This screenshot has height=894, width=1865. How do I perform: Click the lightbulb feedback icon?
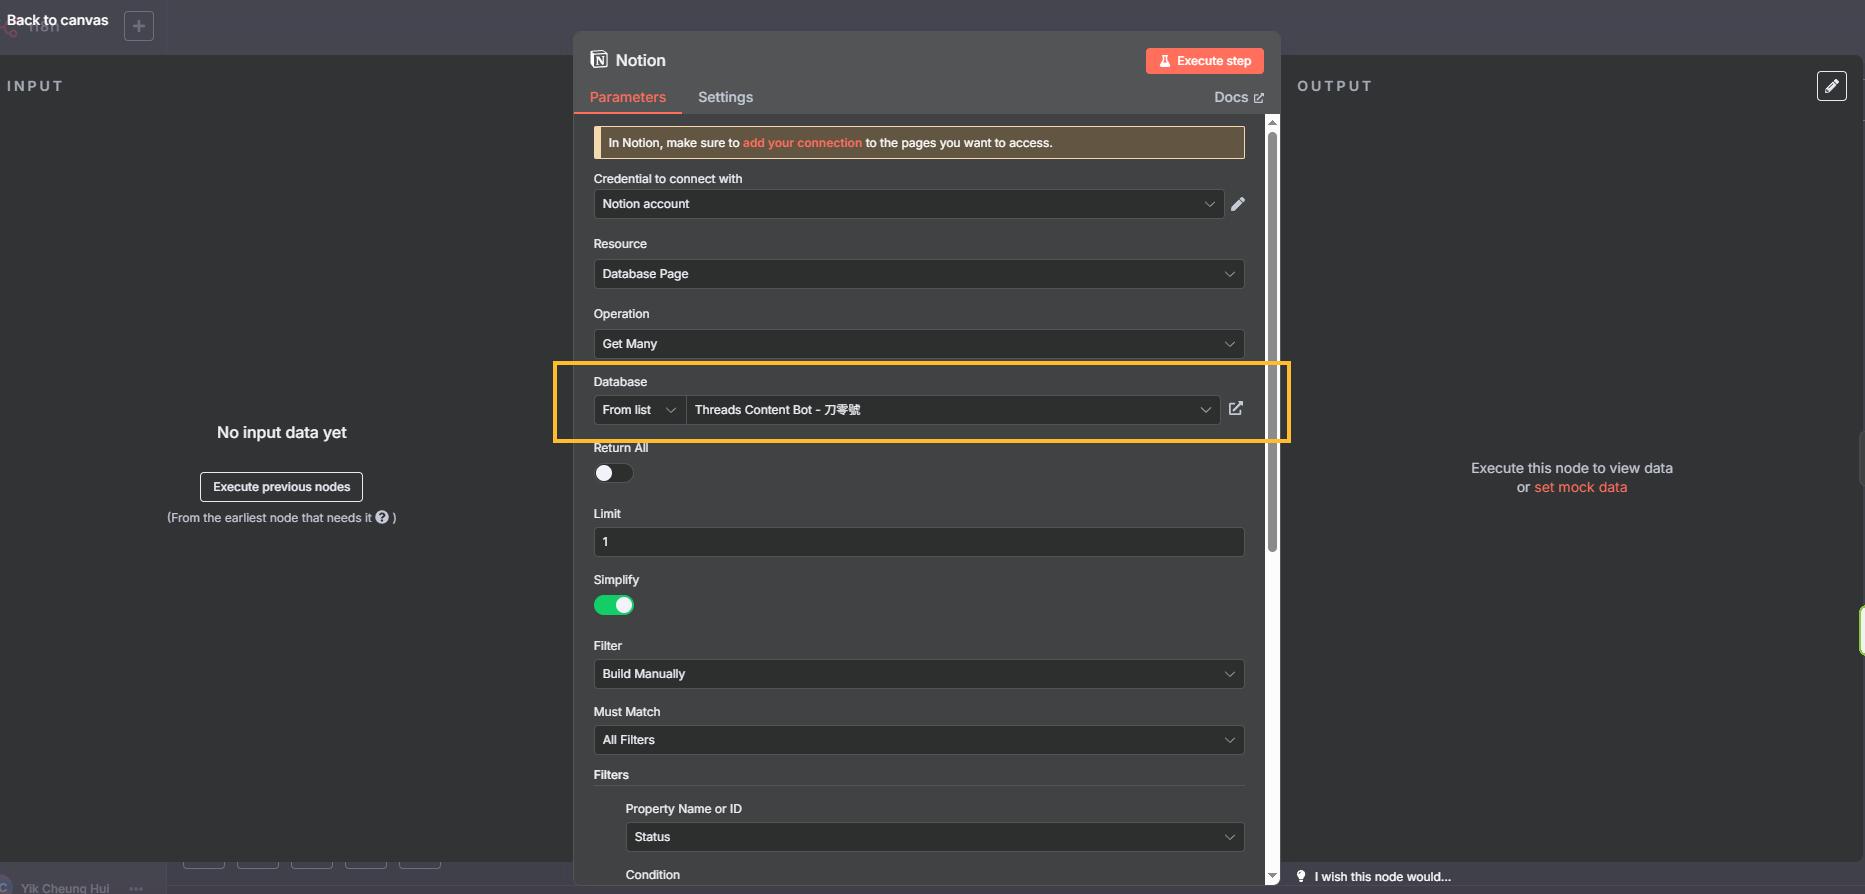(1301, 876)
